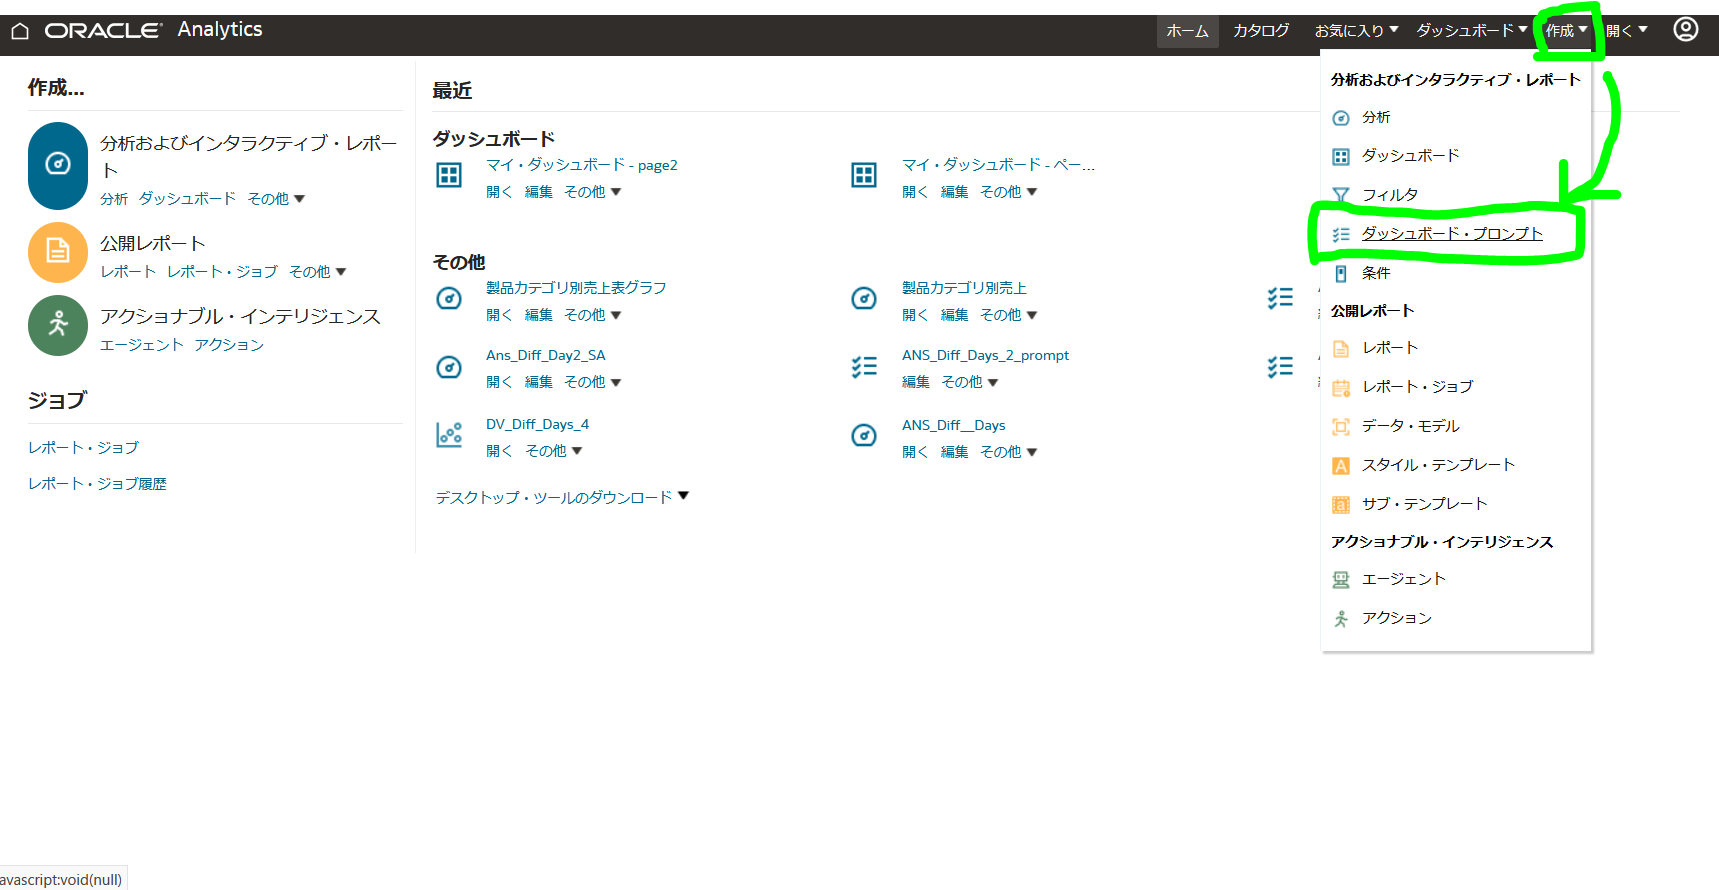Click the エージェント icon in the menu
Viewport: 1719px width, 890px height.
[1341, 580]
